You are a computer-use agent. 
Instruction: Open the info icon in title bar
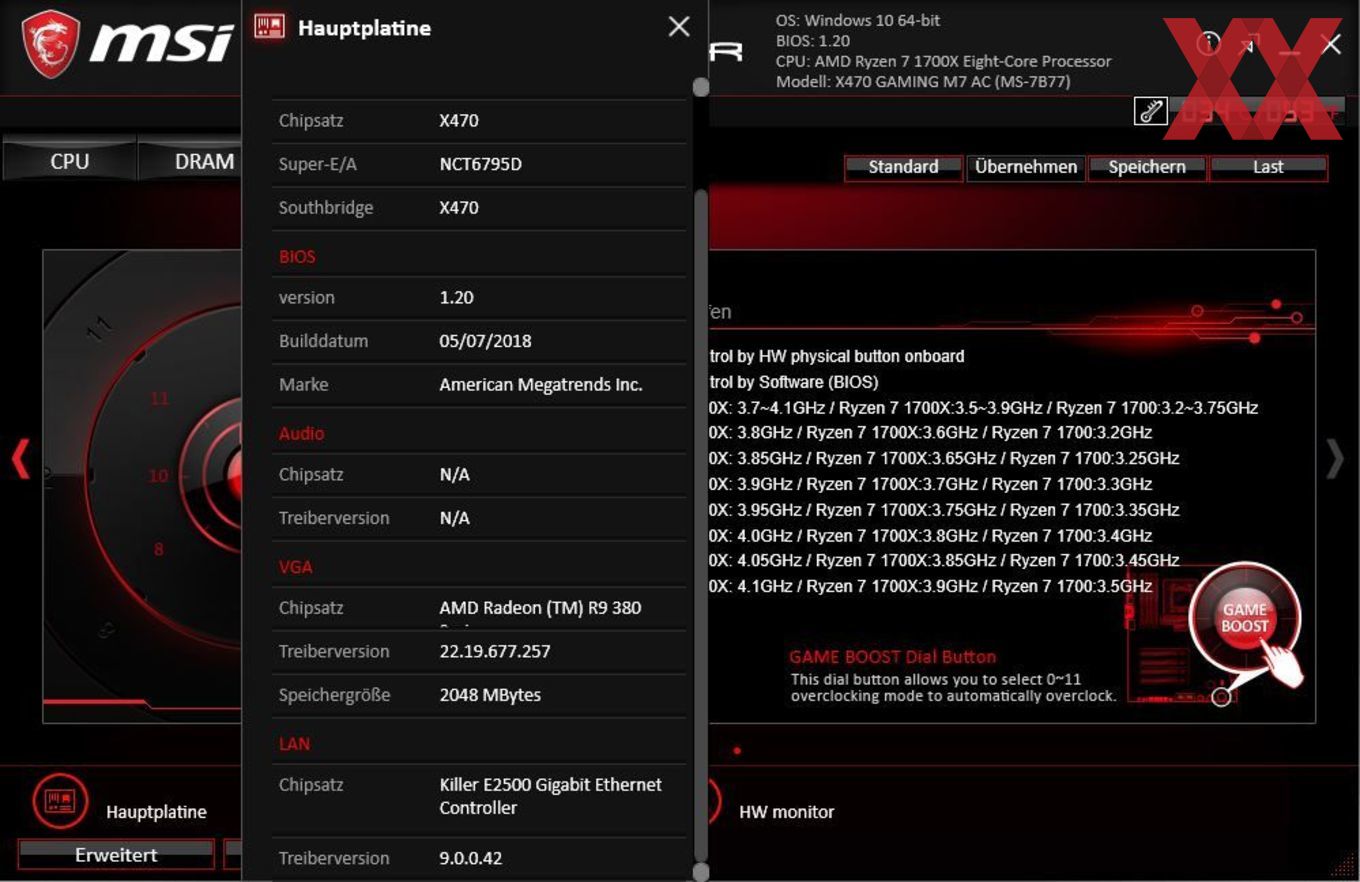[x=1209, y=43]
